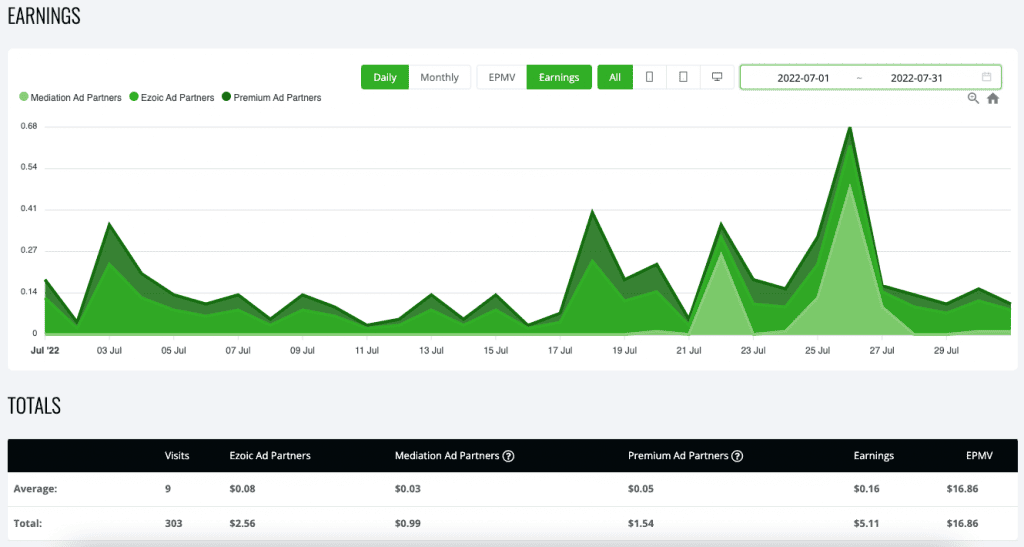Image resolution: width=1024 pixels, height=547 pixels.
Task: Switch chart to Daily view
Action: click(x=385, y=77)
